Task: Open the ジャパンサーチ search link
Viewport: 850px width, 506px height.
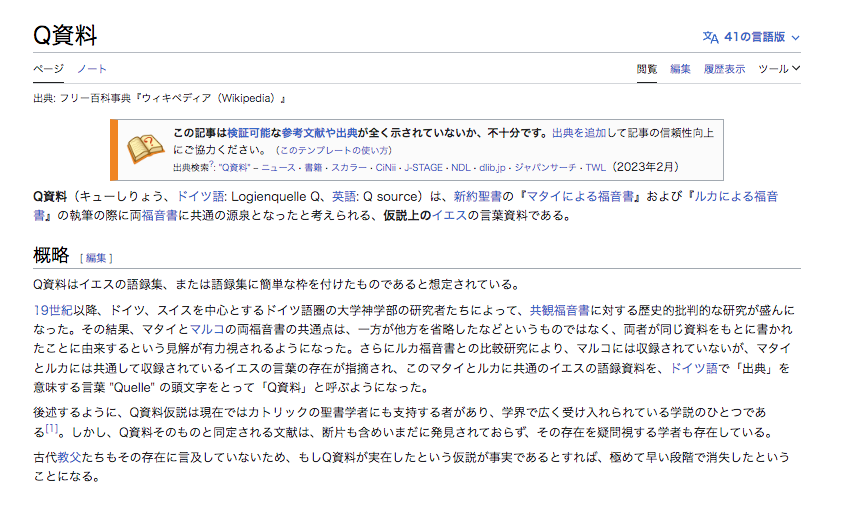Action: point(545,168)
